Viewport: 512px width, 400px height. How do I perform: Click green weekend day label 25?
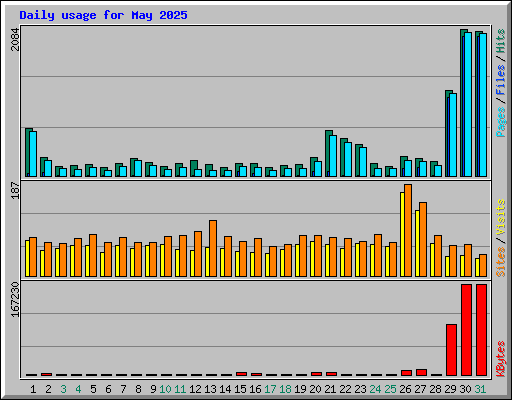pyautogui.click(x=390, y=389)
